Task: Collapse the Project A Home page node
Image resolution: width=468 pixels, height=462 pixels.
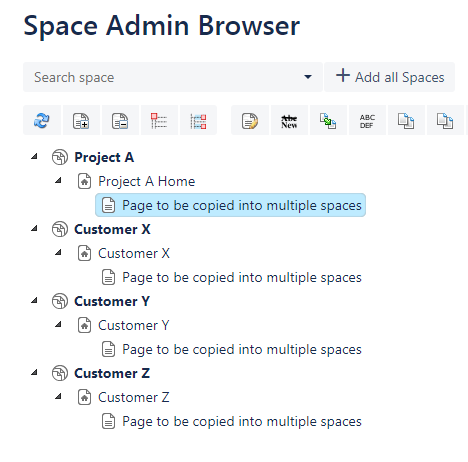Action: click(x=58, y=180)
